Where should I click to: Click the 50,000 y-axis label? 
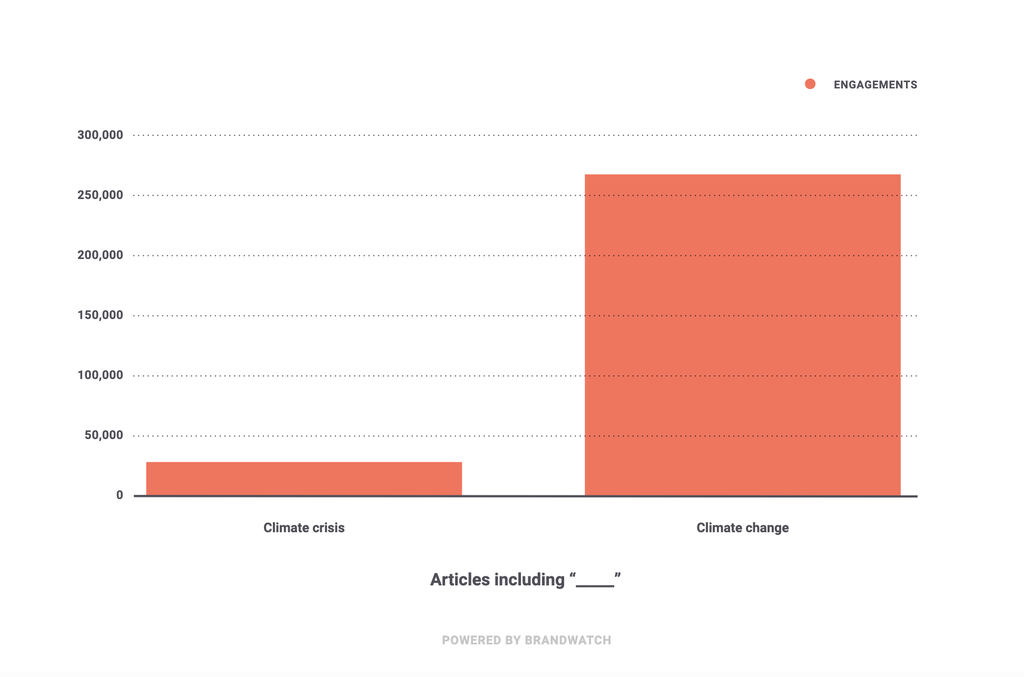coord(104,435)
